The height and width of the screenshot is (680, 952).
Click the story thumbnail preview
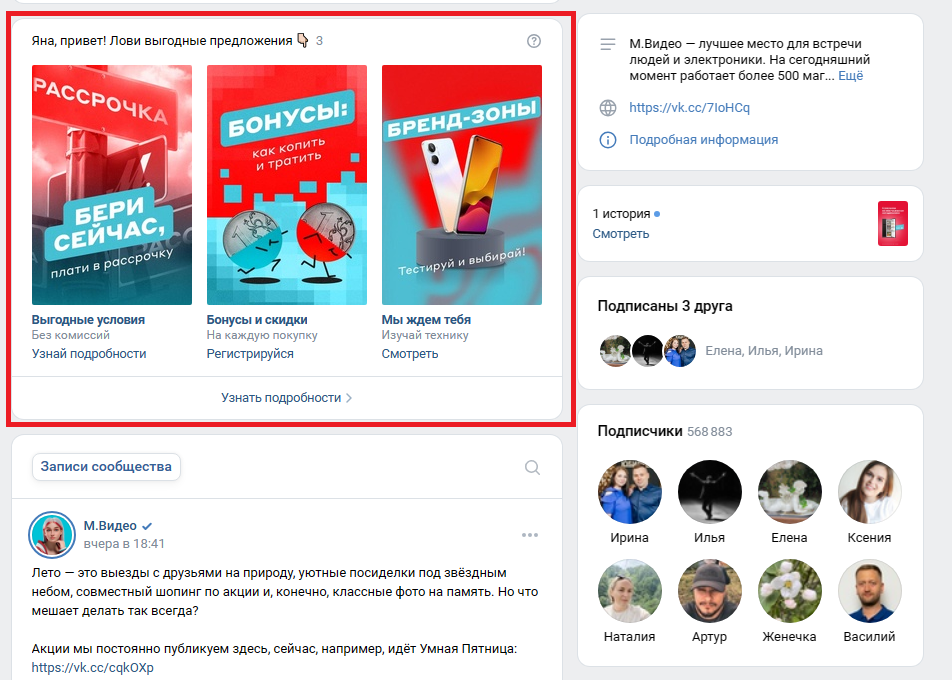click(x=892, y=223)
